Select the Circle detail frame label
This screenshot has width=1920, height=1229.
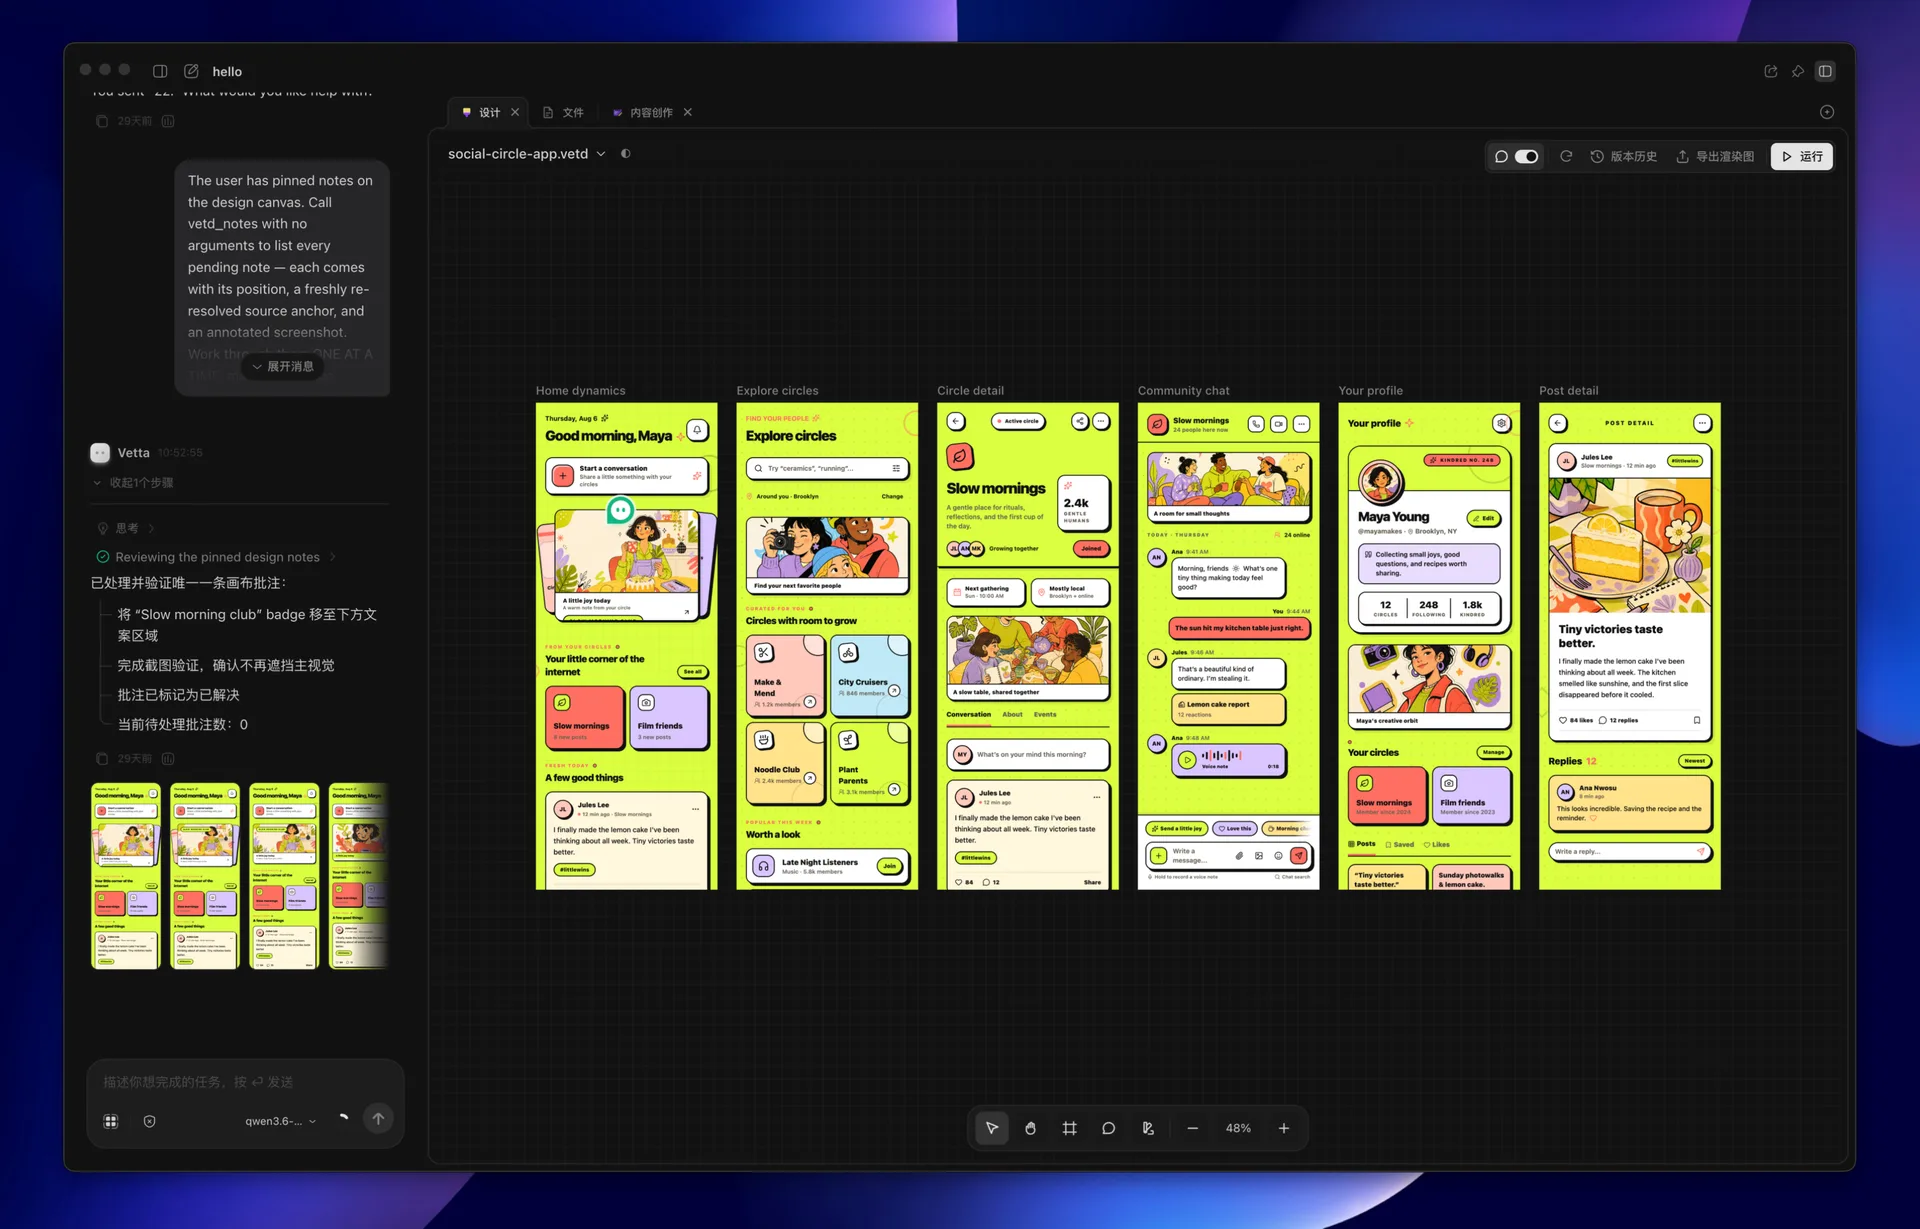[x=970, y=391]
